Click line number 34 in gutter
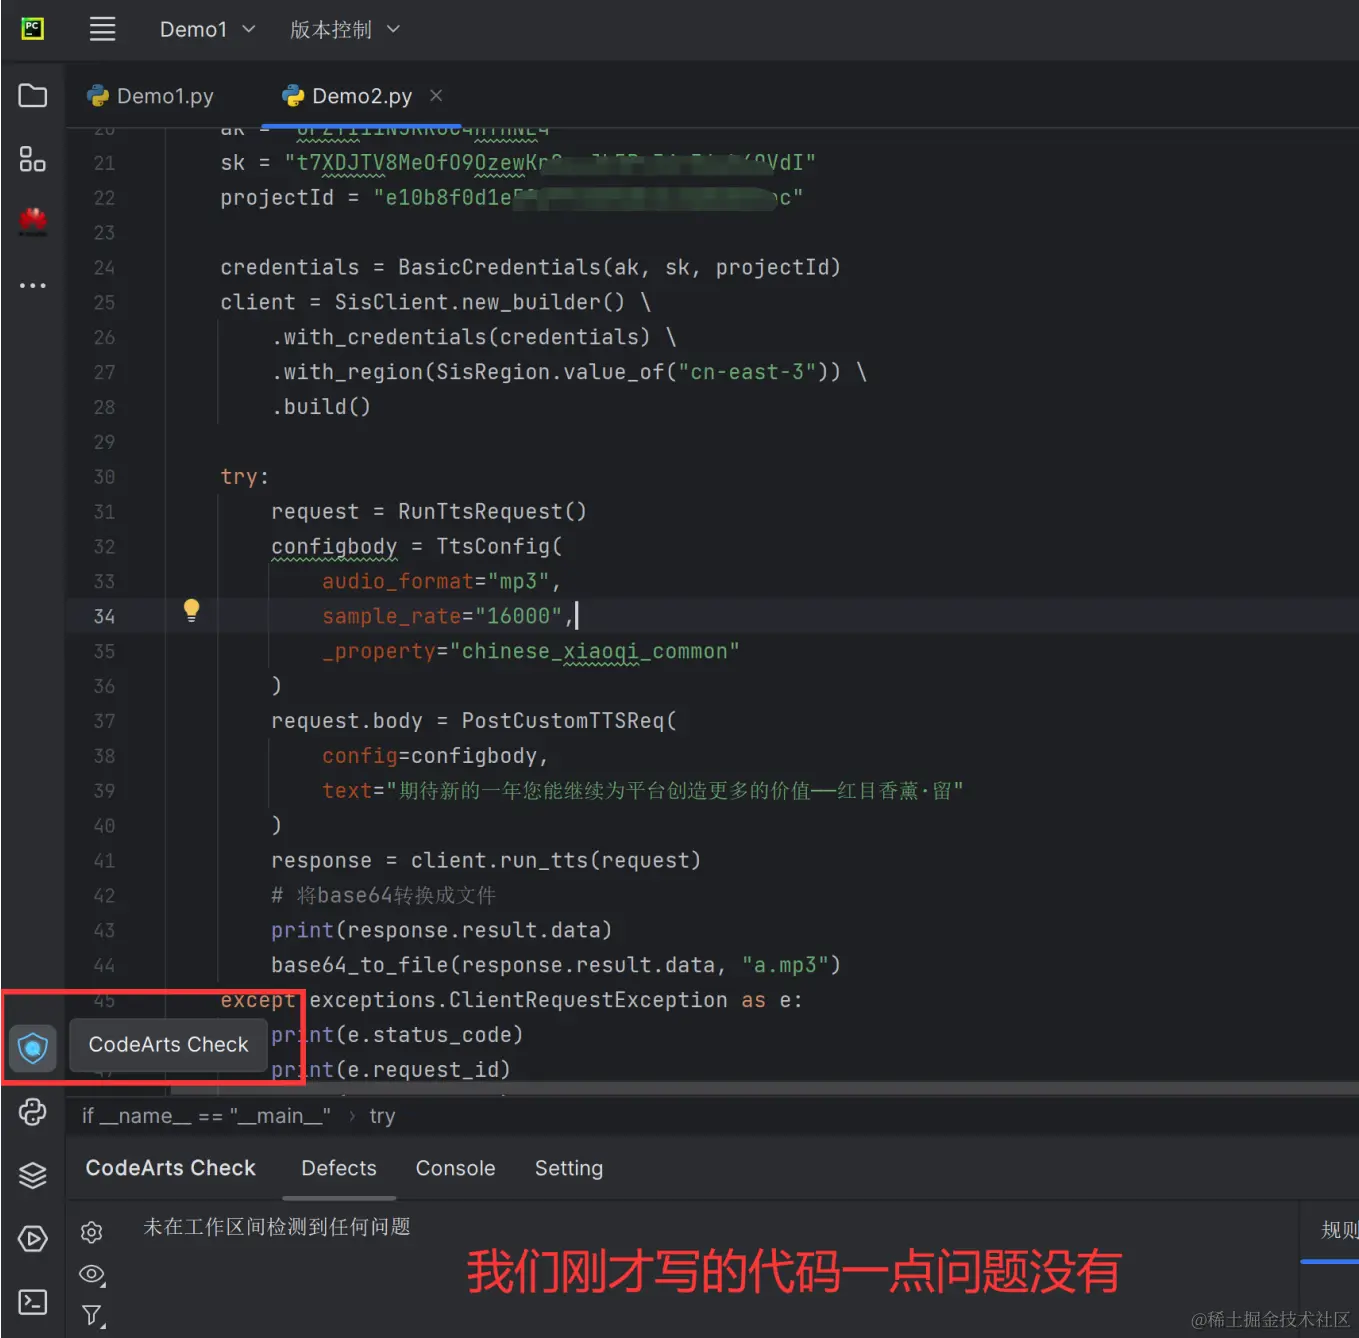Image resolution: width=1359 pixels, height=1338 pixels. 104,616
